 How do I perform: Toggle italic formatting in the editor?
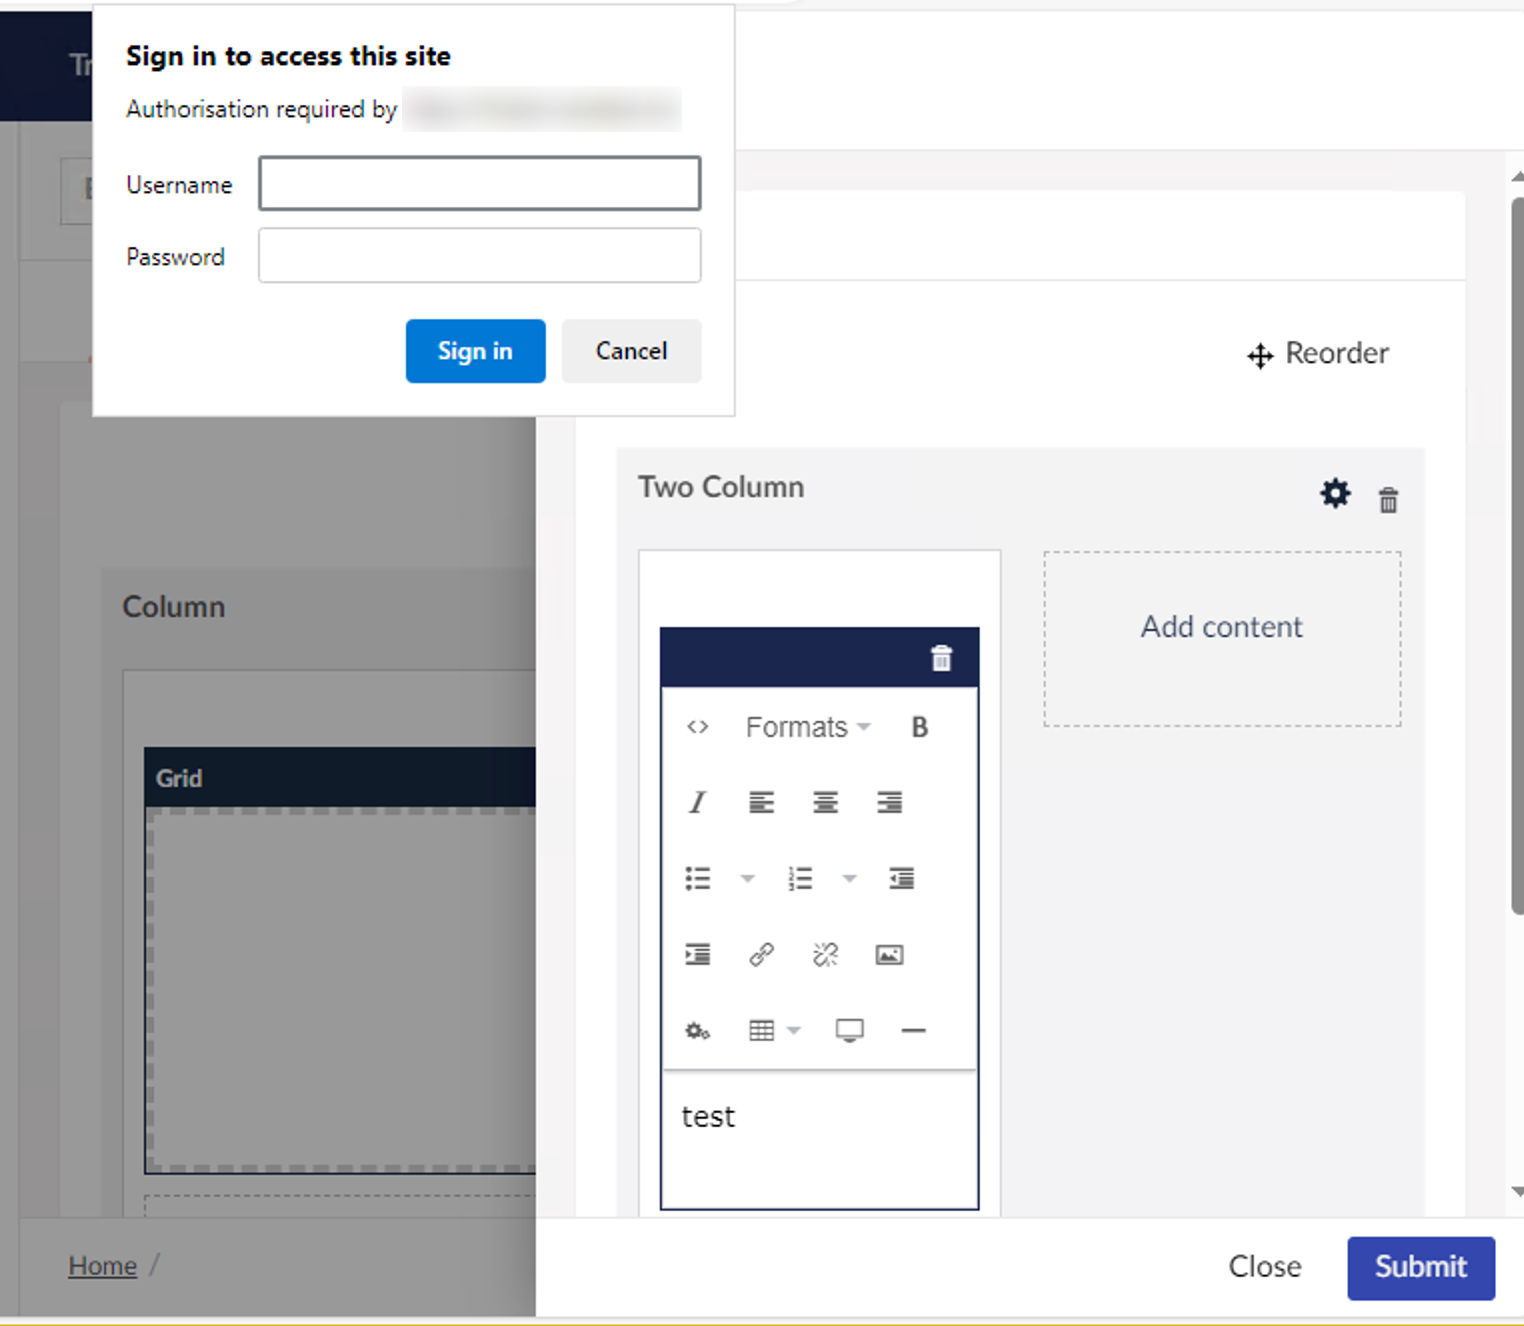[x=697, y=802]
